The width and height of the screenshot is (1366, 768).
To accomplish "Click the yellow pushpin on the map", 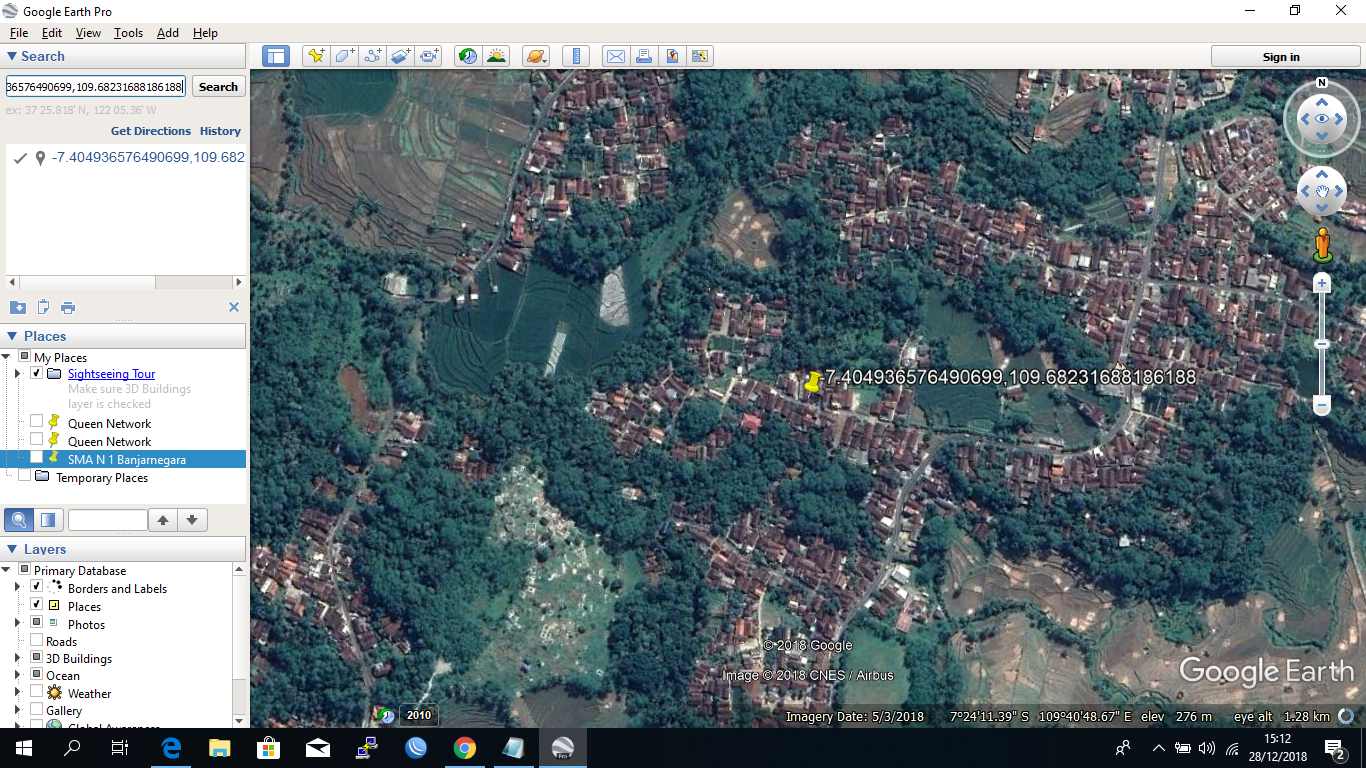I will 813,381.
